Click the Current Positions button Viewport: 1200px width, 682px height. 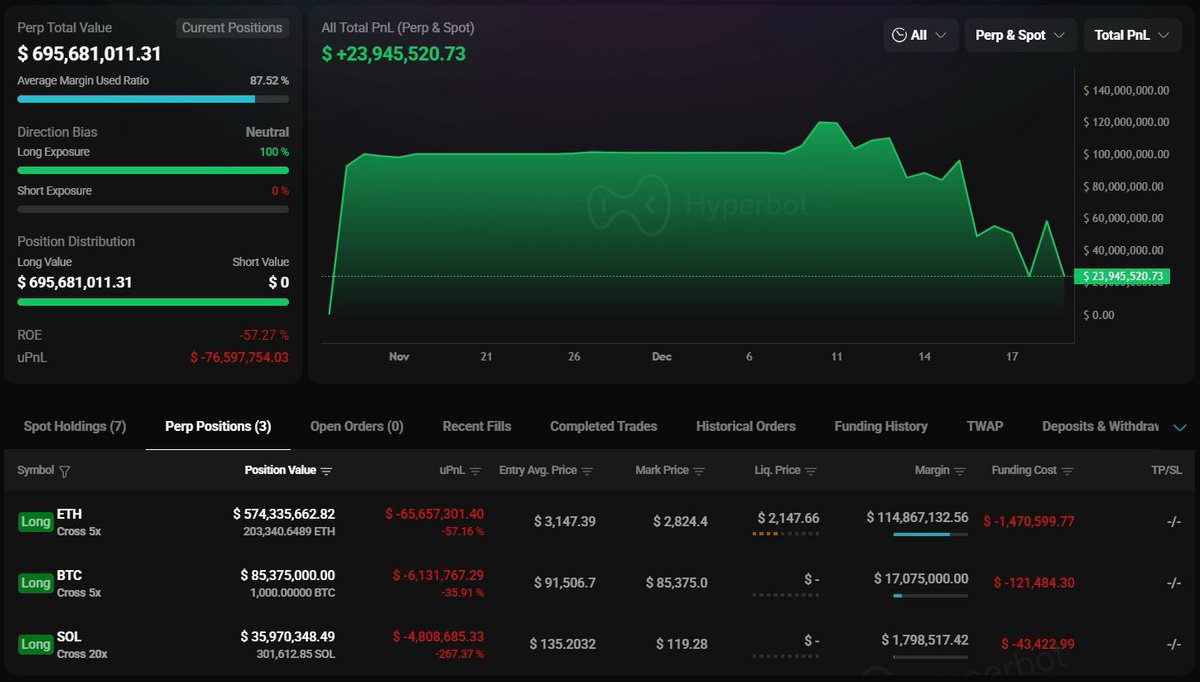tap(232, 28)
